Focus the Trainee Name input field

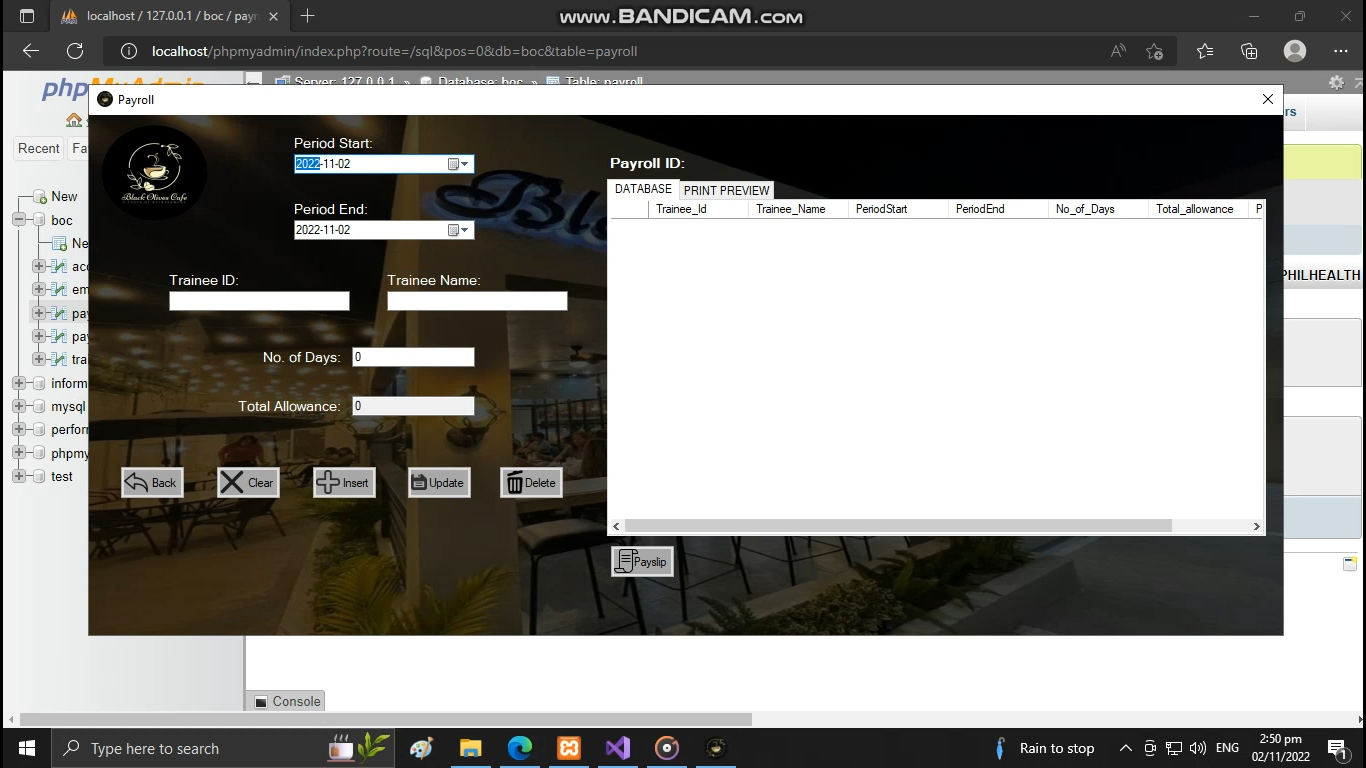click(x=477, y=301)
